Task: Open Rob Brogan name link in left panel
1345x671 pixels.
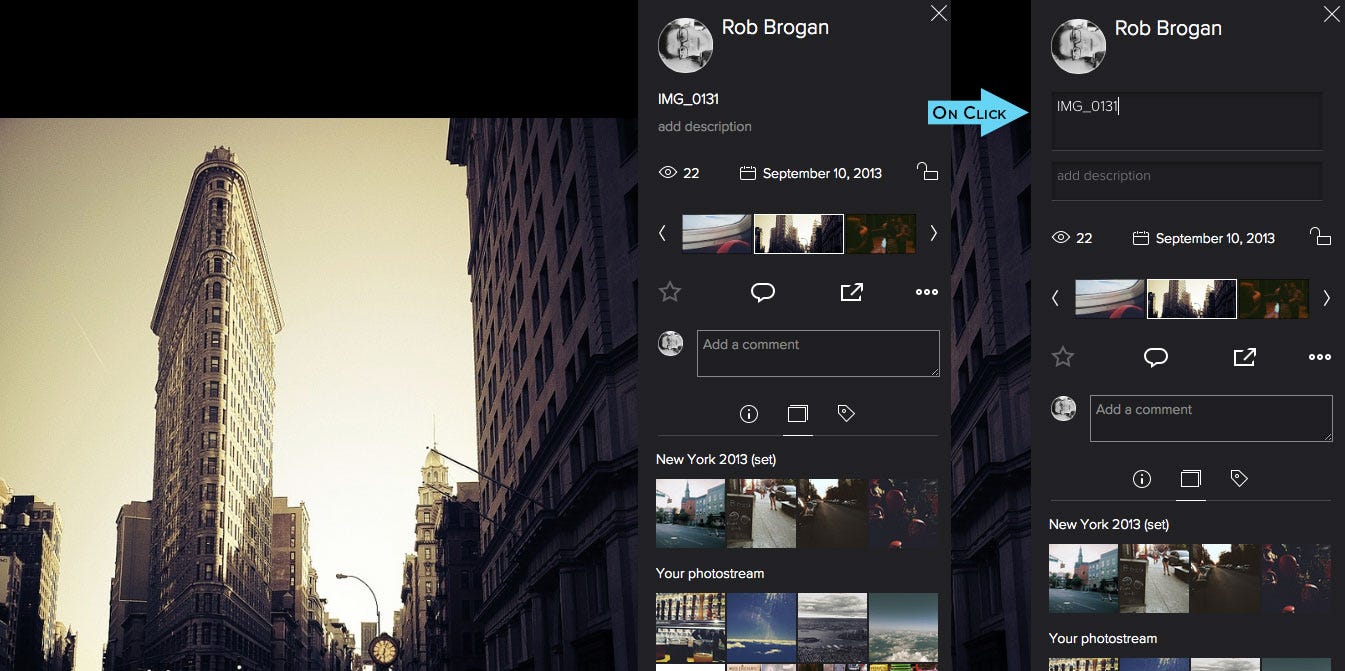Action: tap(775, 28)
